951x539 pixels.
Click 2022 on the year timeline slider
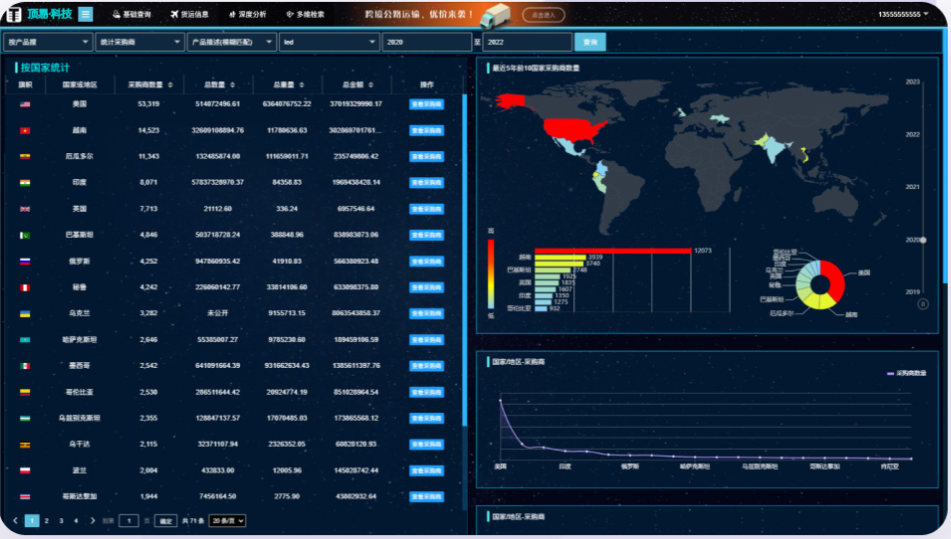[x=912, y=134]
